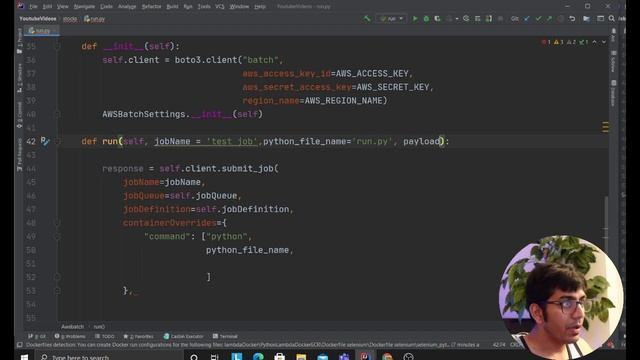Open the Tools menu

click(204, 7)
